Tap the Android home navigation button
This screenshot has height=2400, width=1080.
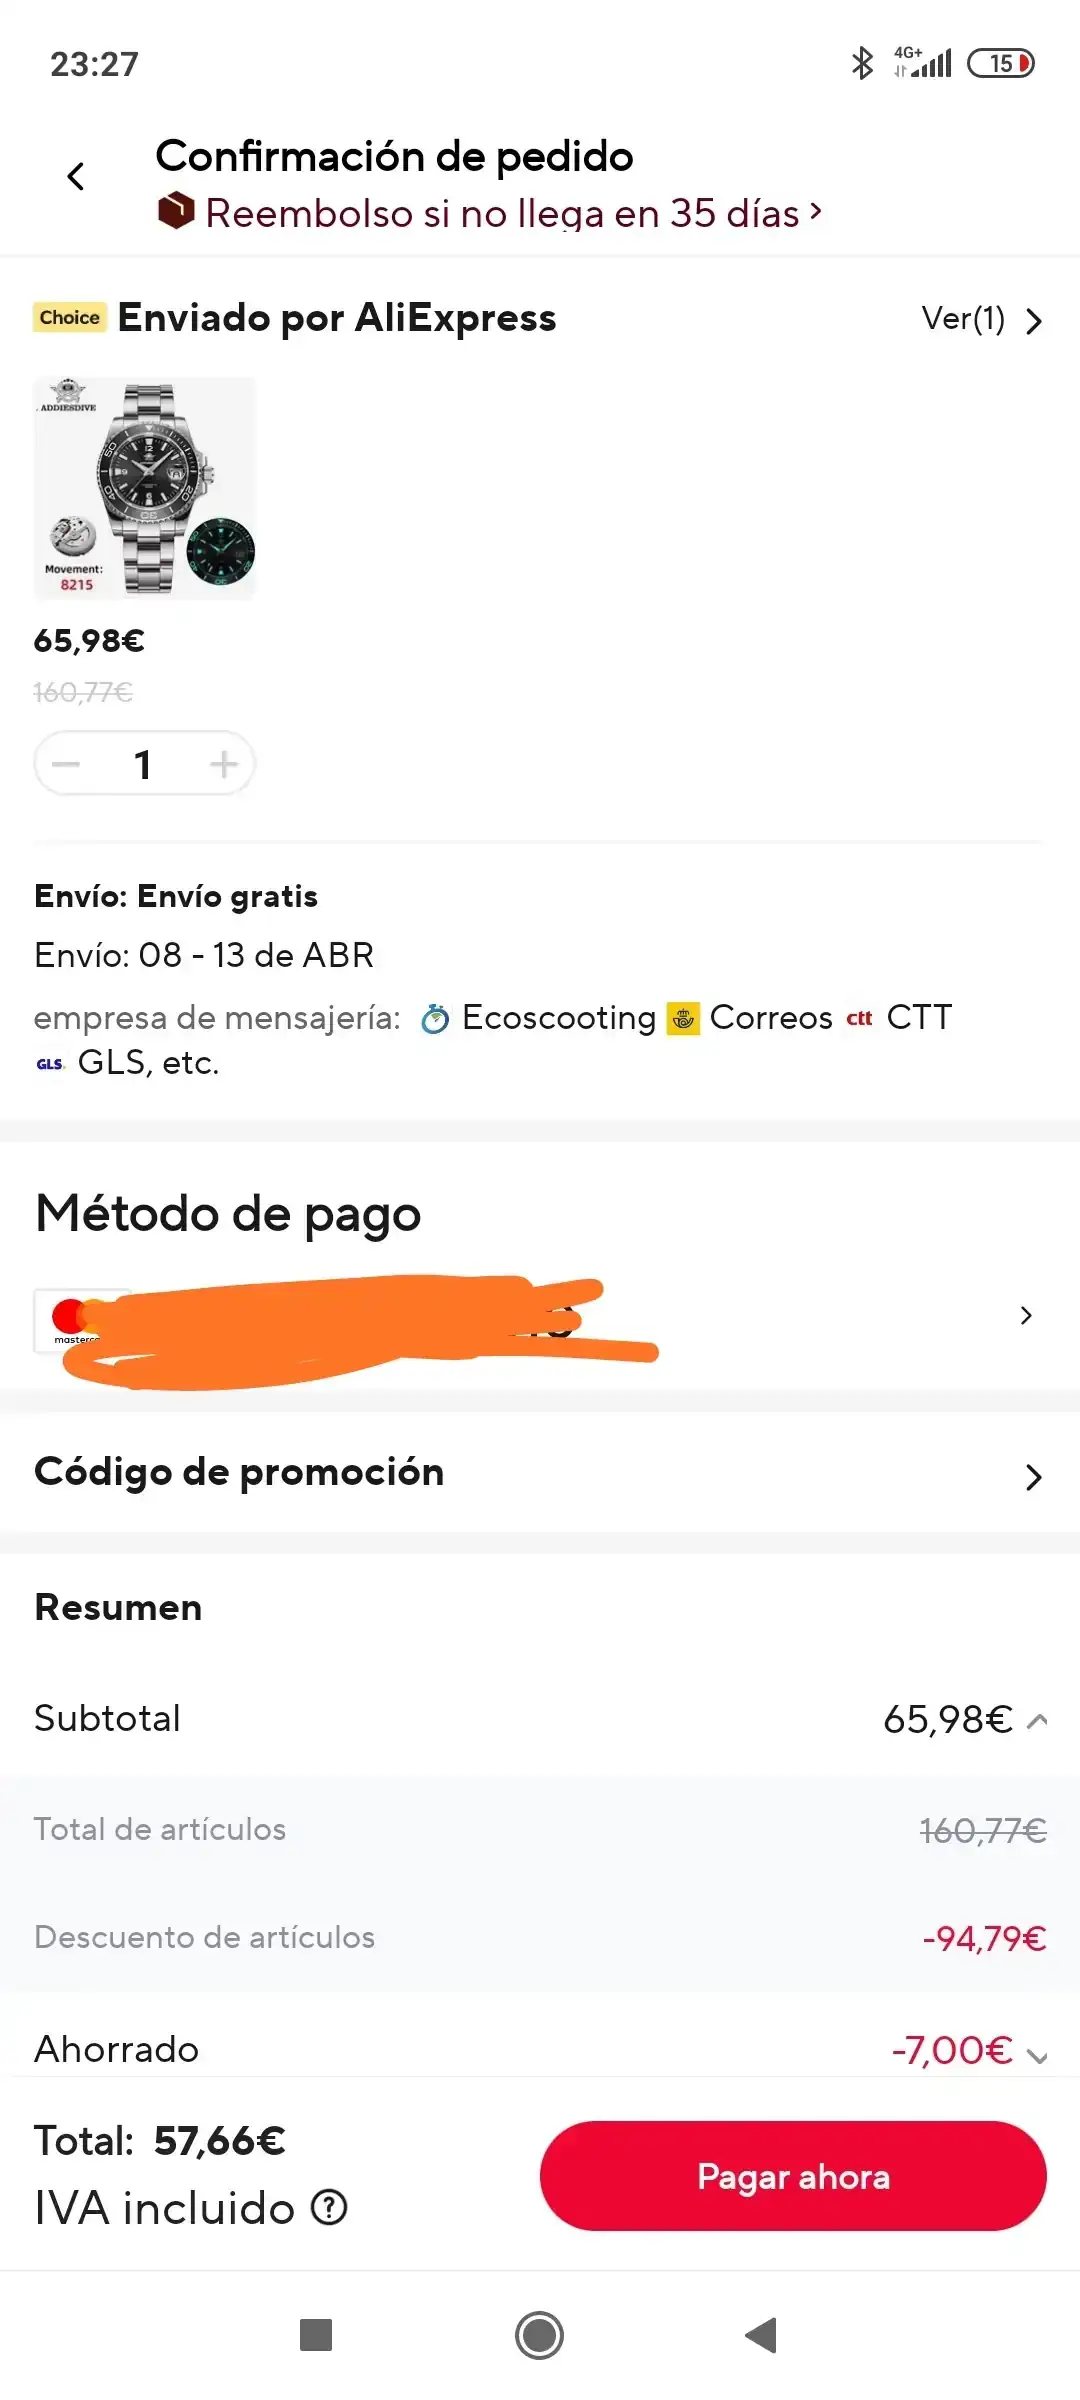coord(540,2335)
